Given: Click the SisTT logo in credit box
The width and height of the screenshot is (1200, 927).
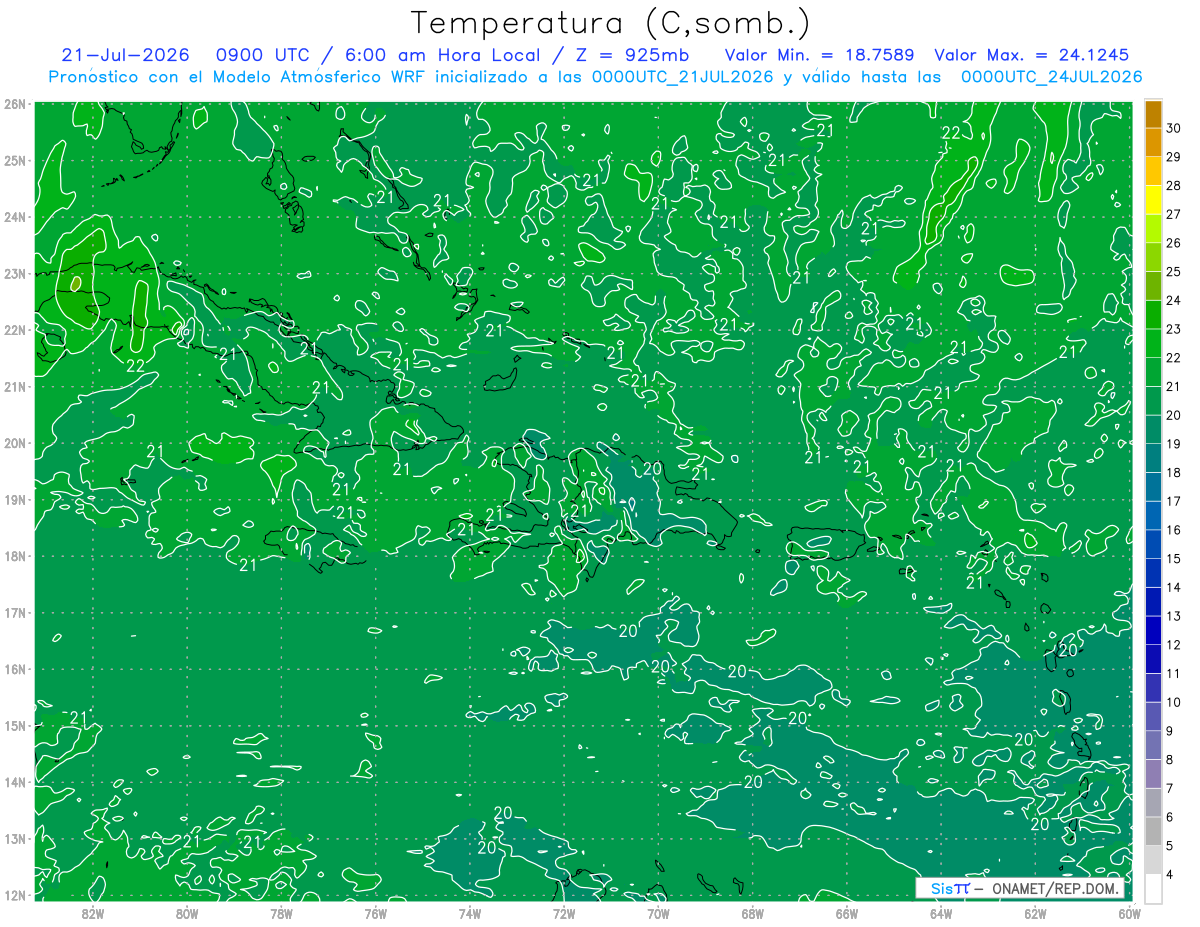Looking at the screenshot, I should (x=949, y=888).
